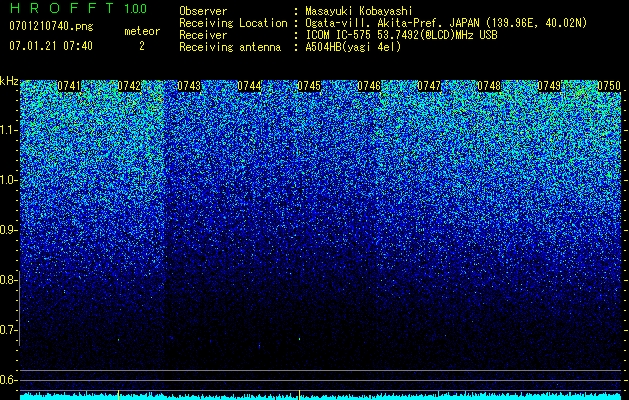Click the meteor label
Image resolution: width=629 pixels, height=400 pixels.
coord(142,31)
